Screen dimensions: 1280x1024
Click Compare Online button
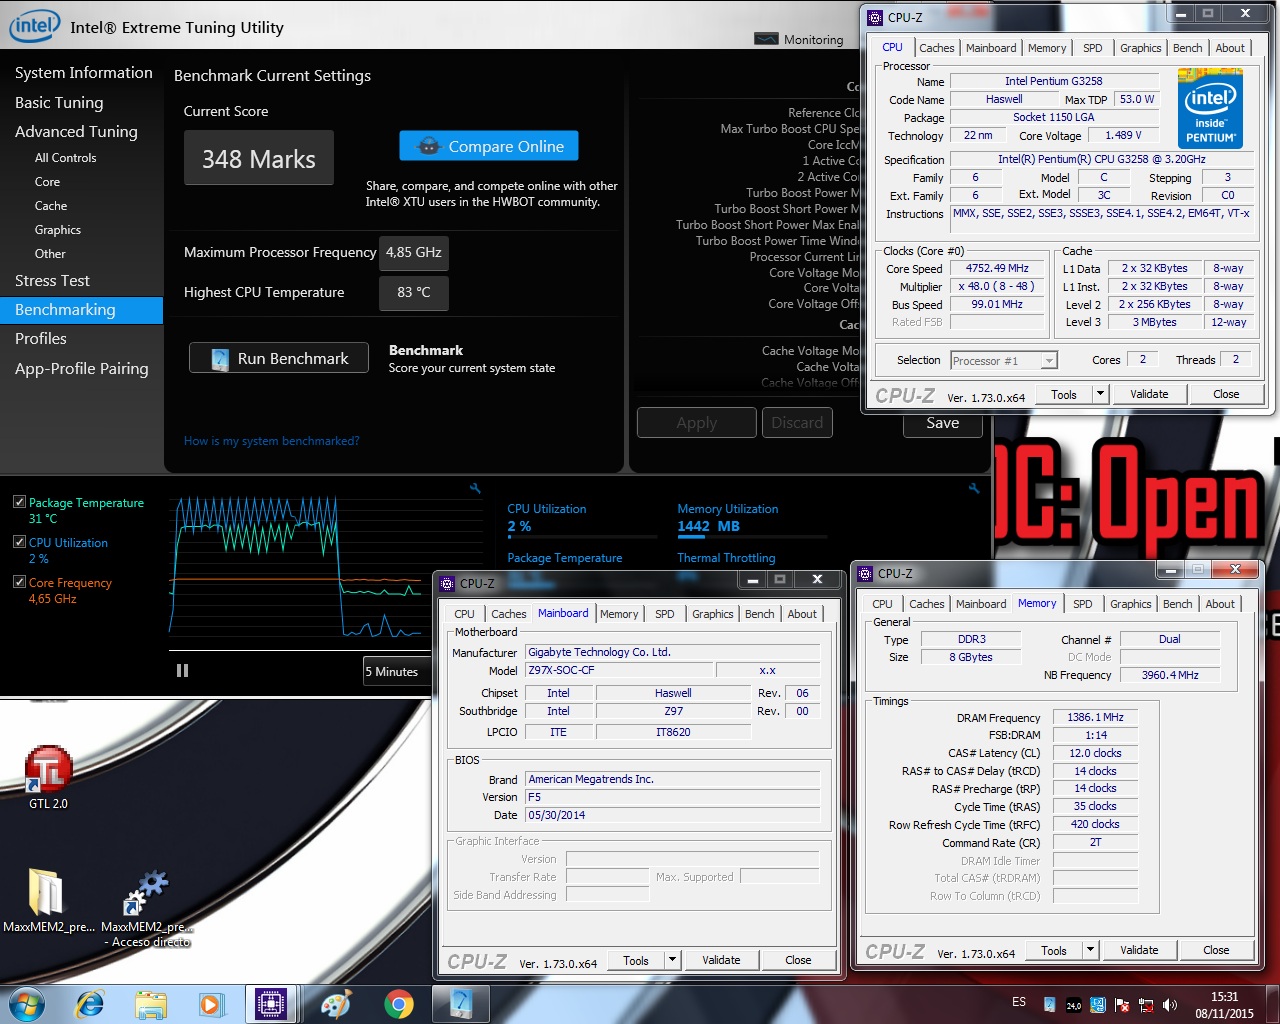tap(489, 146)
